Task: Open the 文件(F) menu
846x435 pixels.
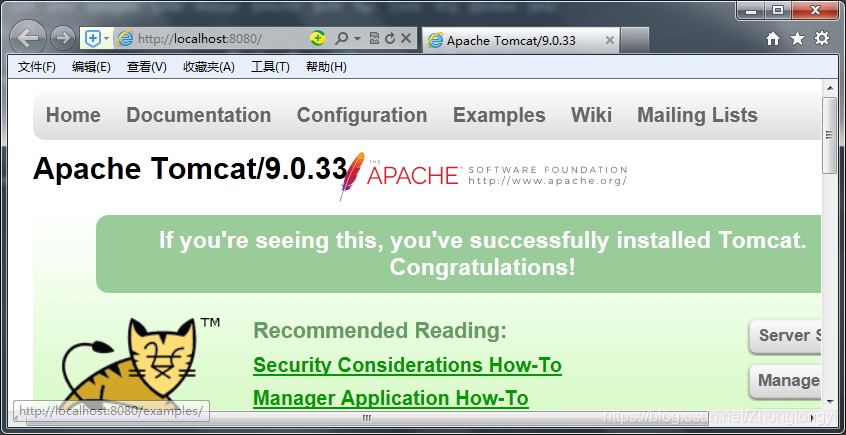Action: [x=37, y=67]
